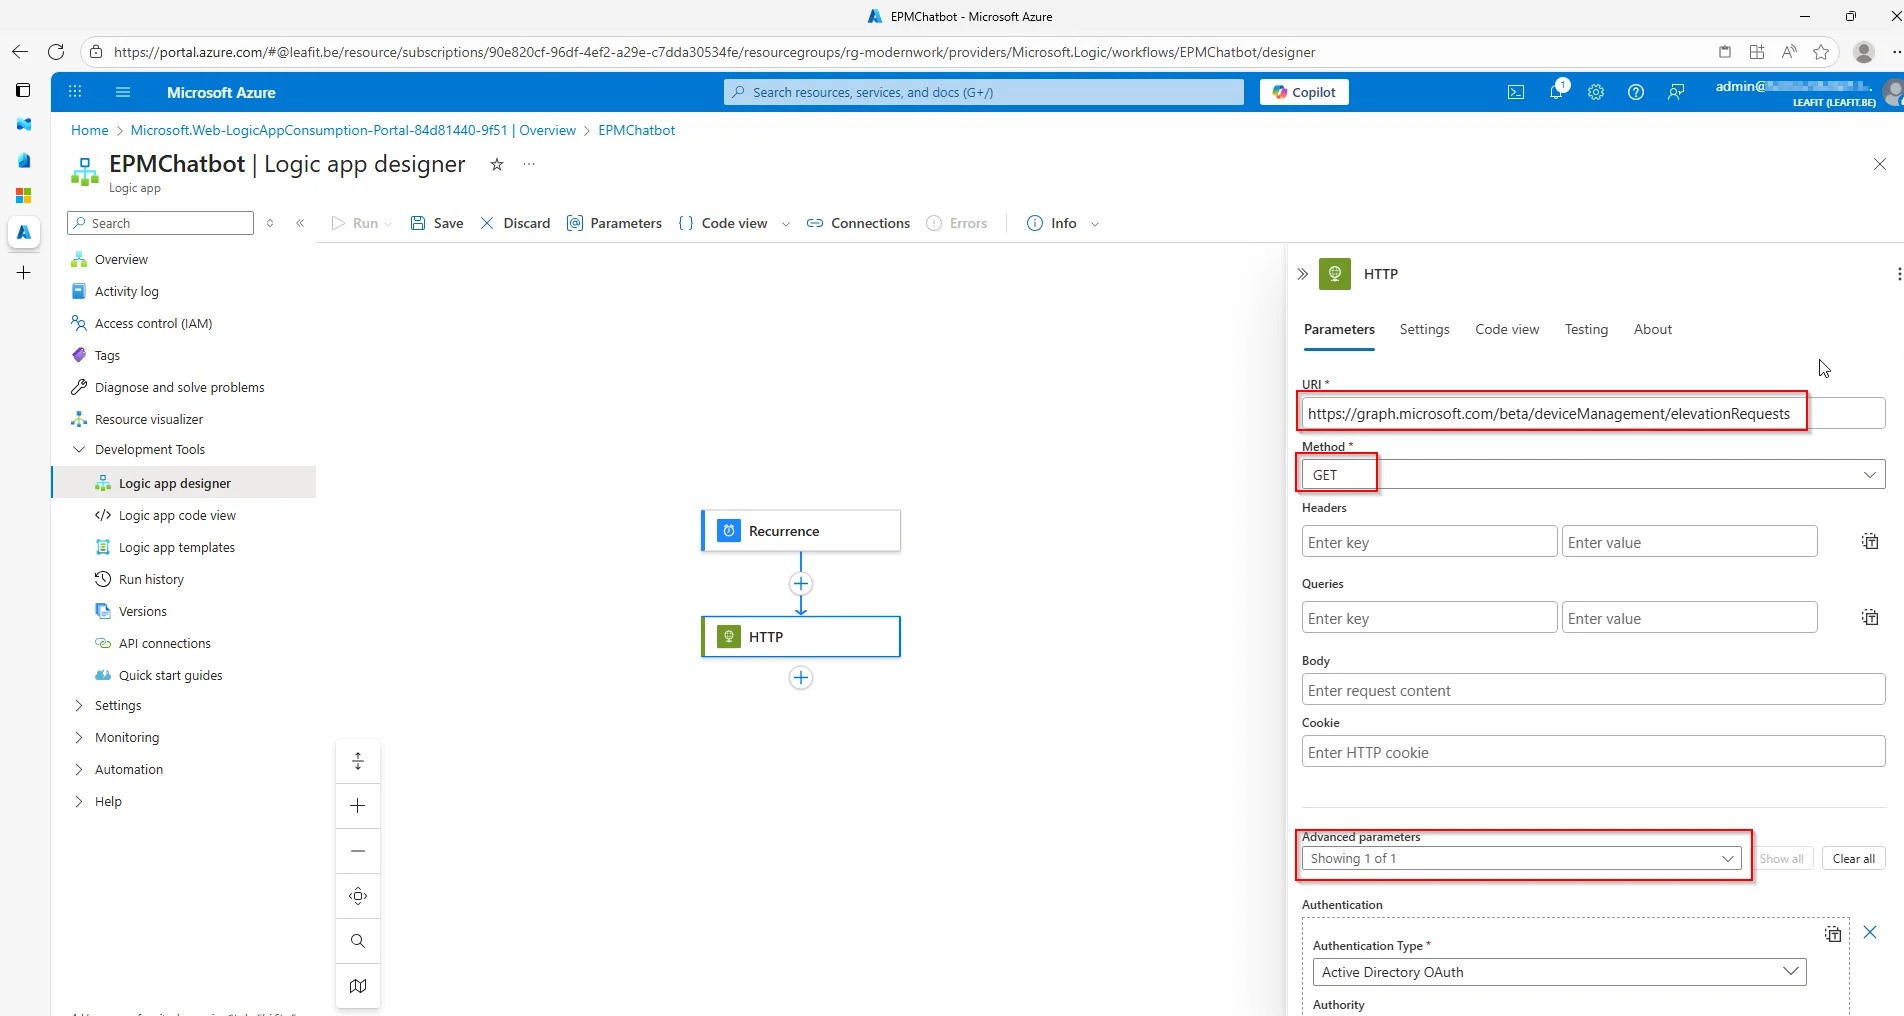Open Resource visualizer
This screenshot has width=1904, height=1016.
148,419
